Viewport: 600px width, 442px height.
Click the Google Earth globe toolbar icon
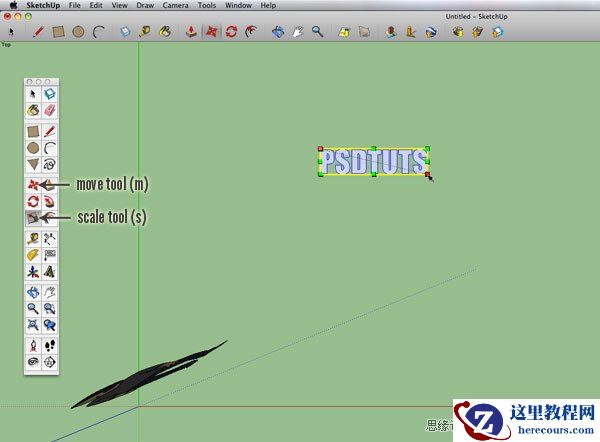pos(431,31)
